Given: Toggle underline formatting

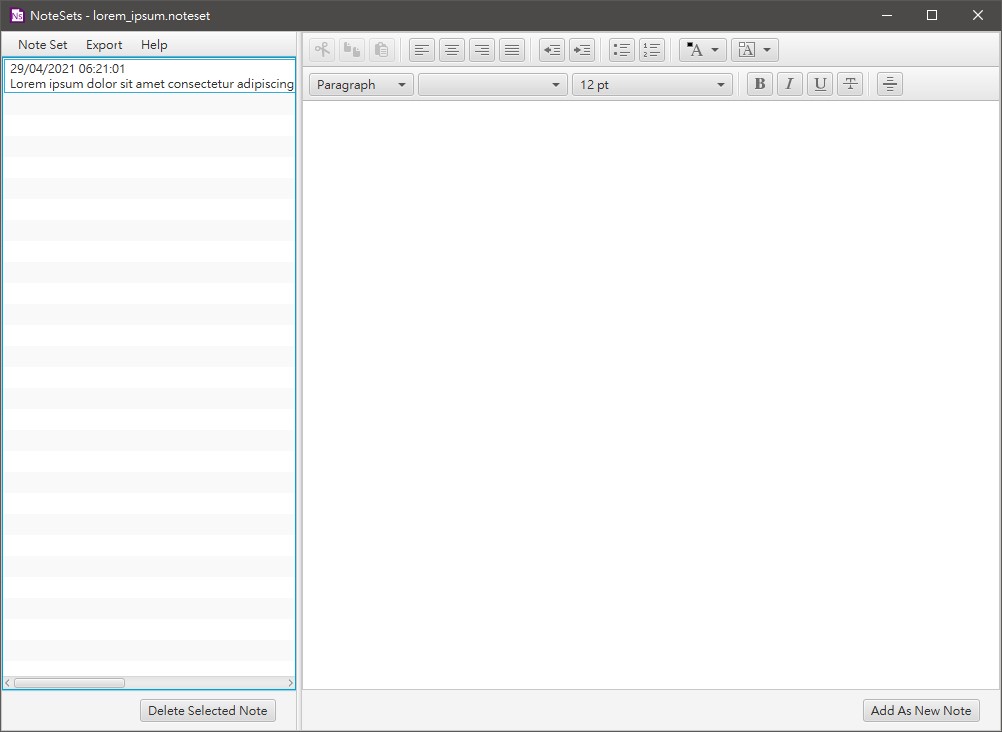Looking at the screenshot, I should [x=819, y=83].
